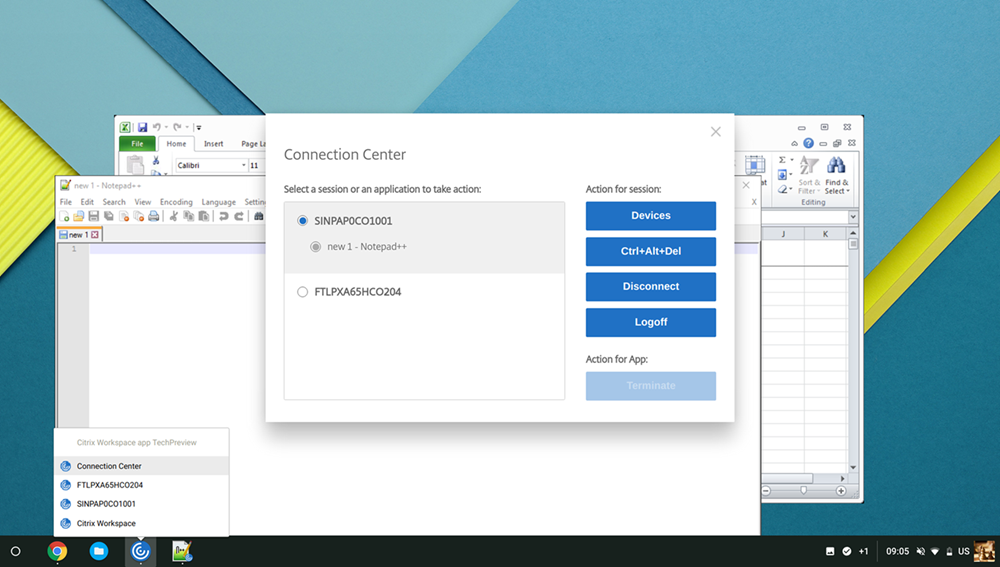Select the FTLPXA65HCO204 session radio button
Image resolution: width=1000 pixels, height=567 pixels.
click(x=302, y=292)
